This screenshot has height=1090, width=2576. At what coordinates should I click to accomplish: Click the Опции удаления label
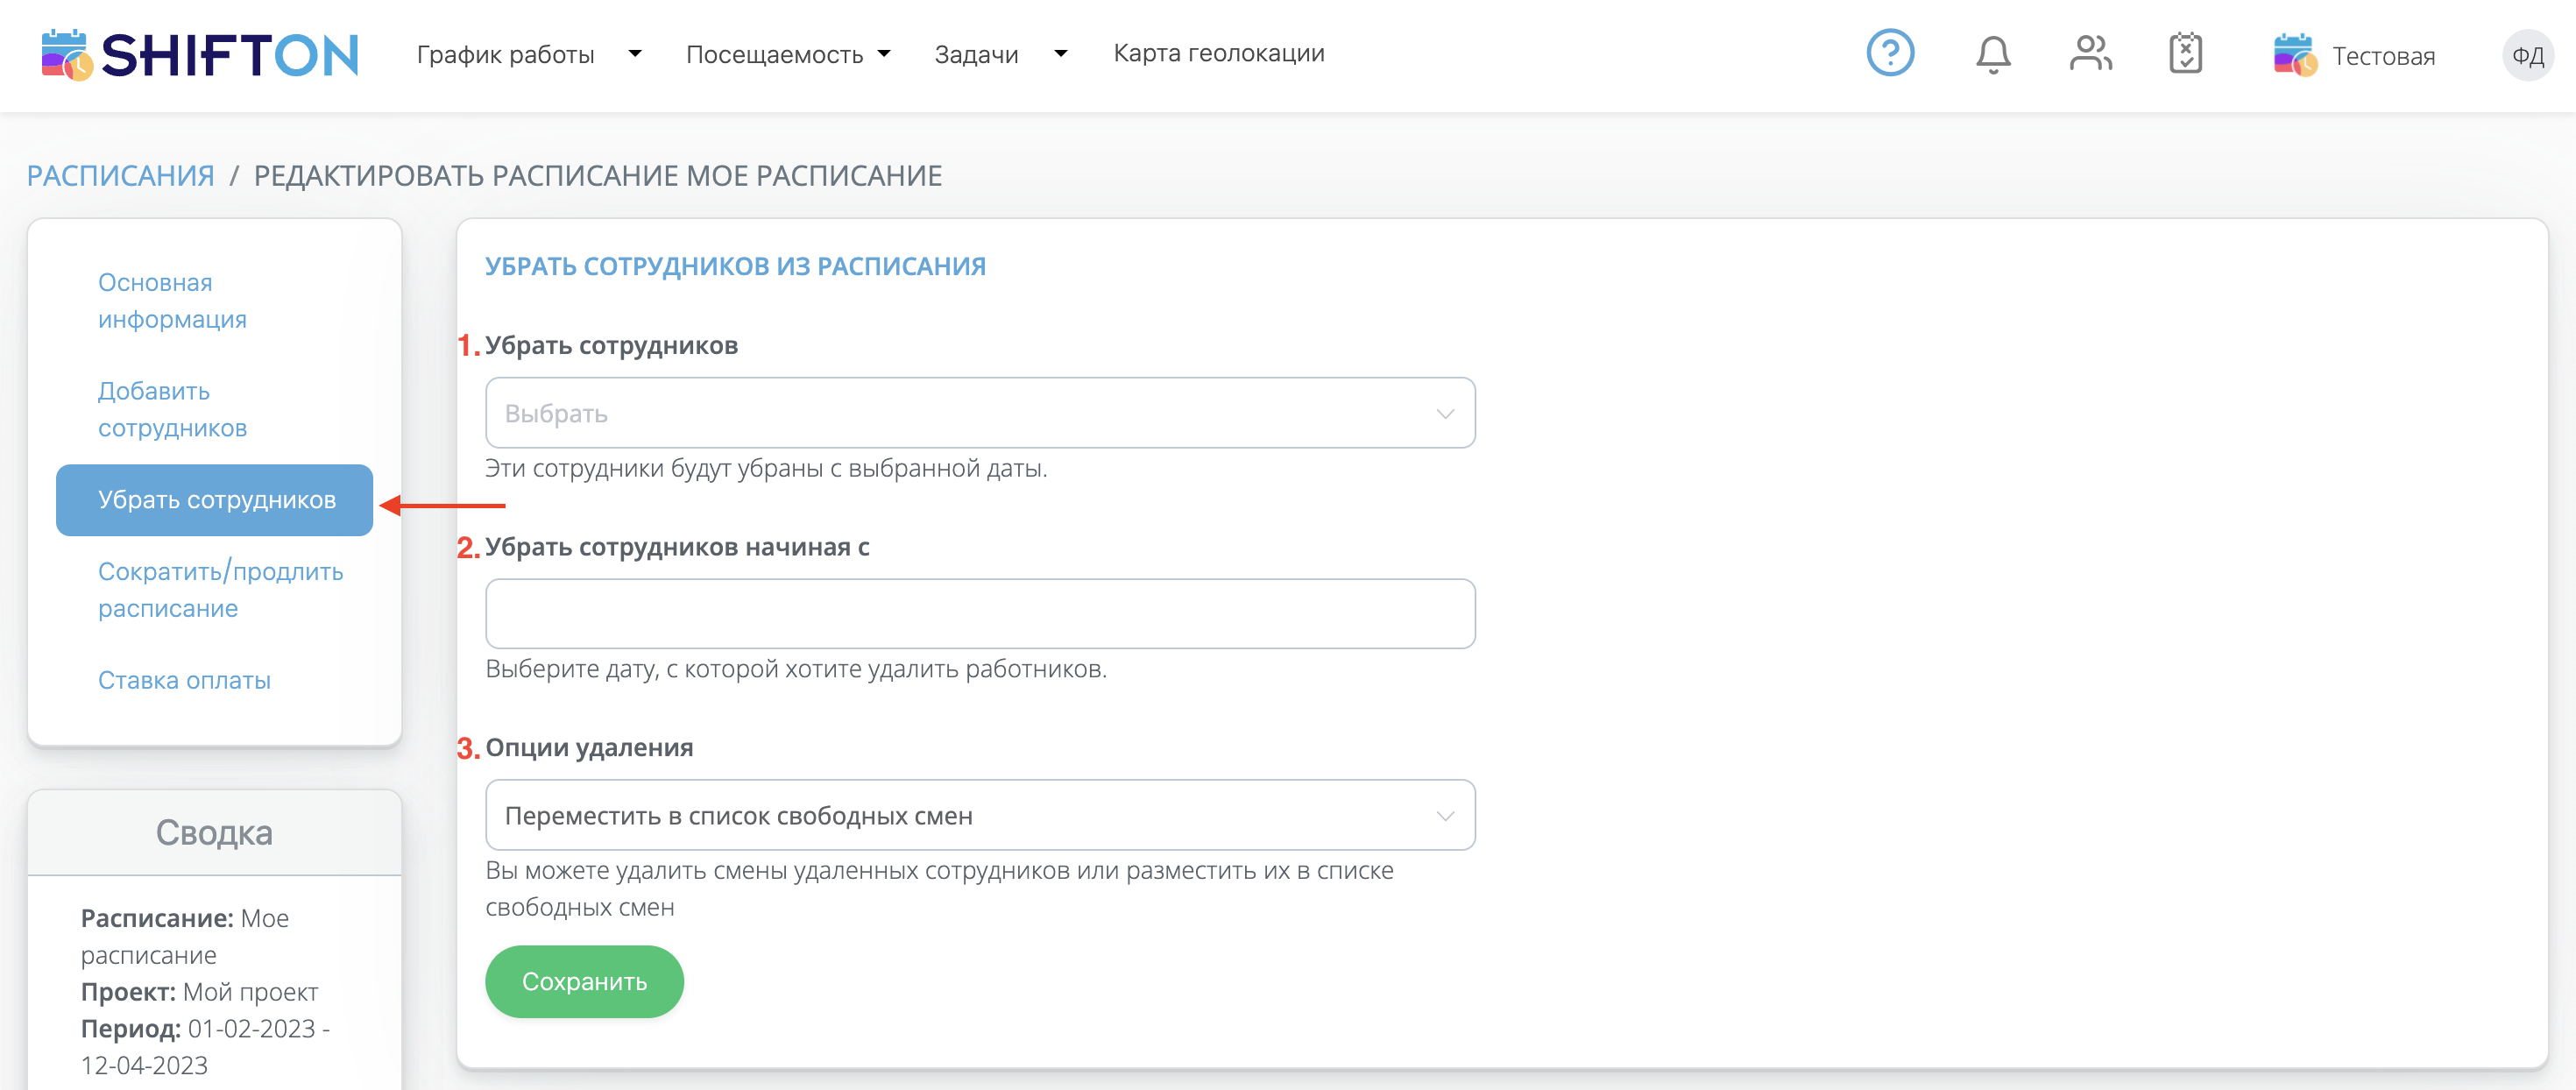pyautogui.click(x=589, y=747)
